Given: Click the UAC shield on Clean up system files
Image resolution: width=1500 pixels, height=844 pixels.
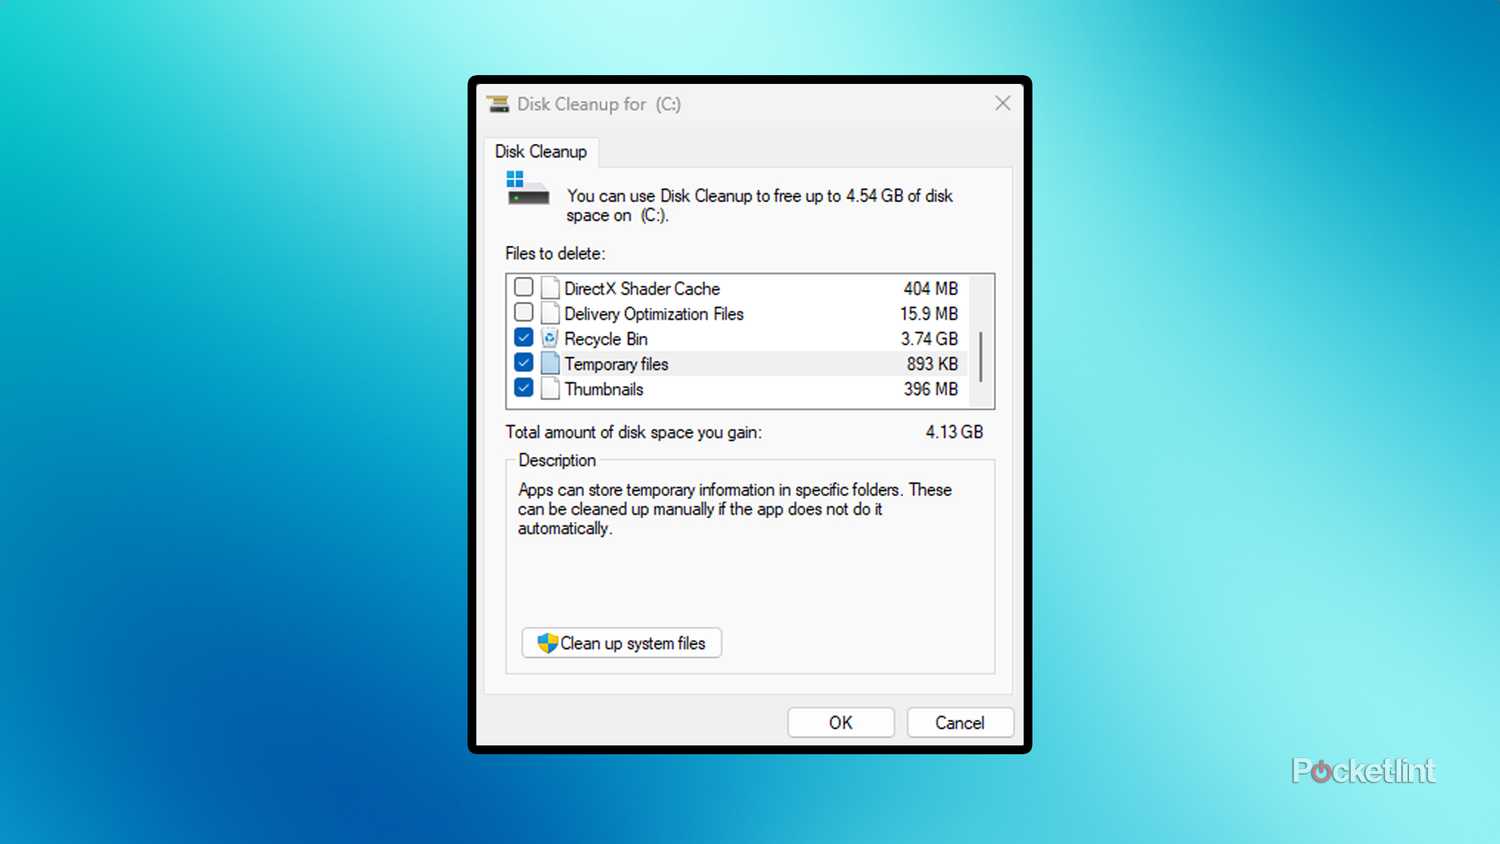Looking at the screenshot, I should coord(545,643).
